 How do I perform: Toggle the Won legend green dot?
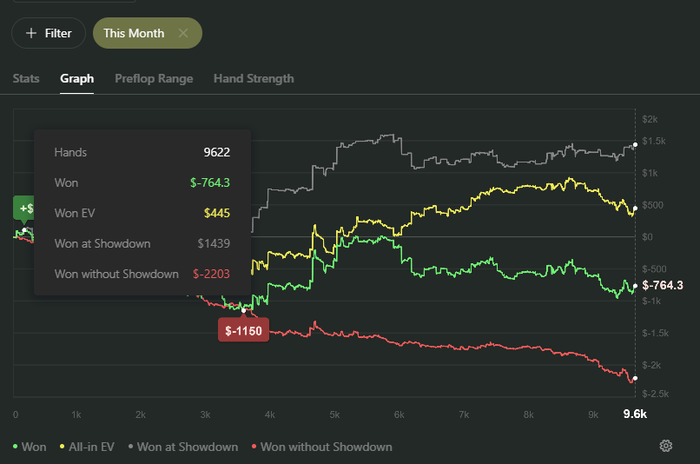(16, 447)
